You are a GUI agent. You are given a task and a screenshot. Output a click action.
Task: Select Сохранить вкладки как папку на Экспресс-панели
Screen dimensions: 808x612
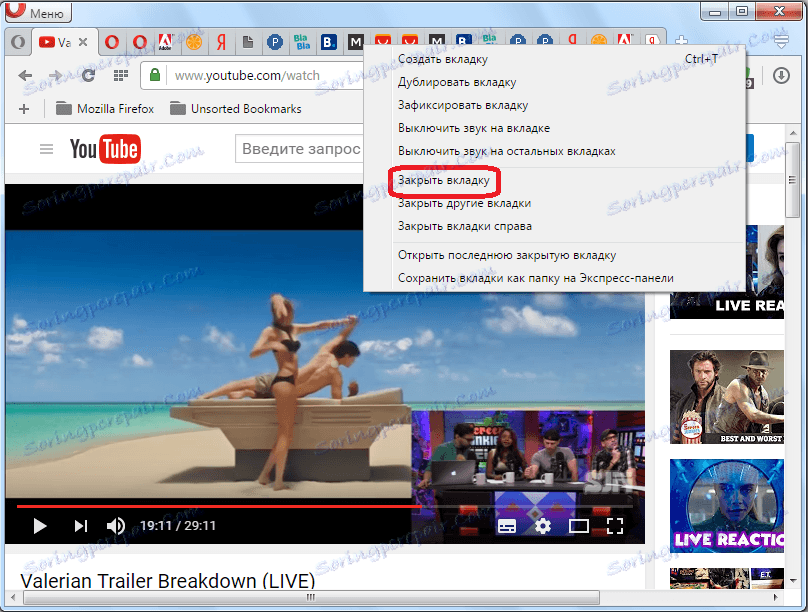point(554,278)
